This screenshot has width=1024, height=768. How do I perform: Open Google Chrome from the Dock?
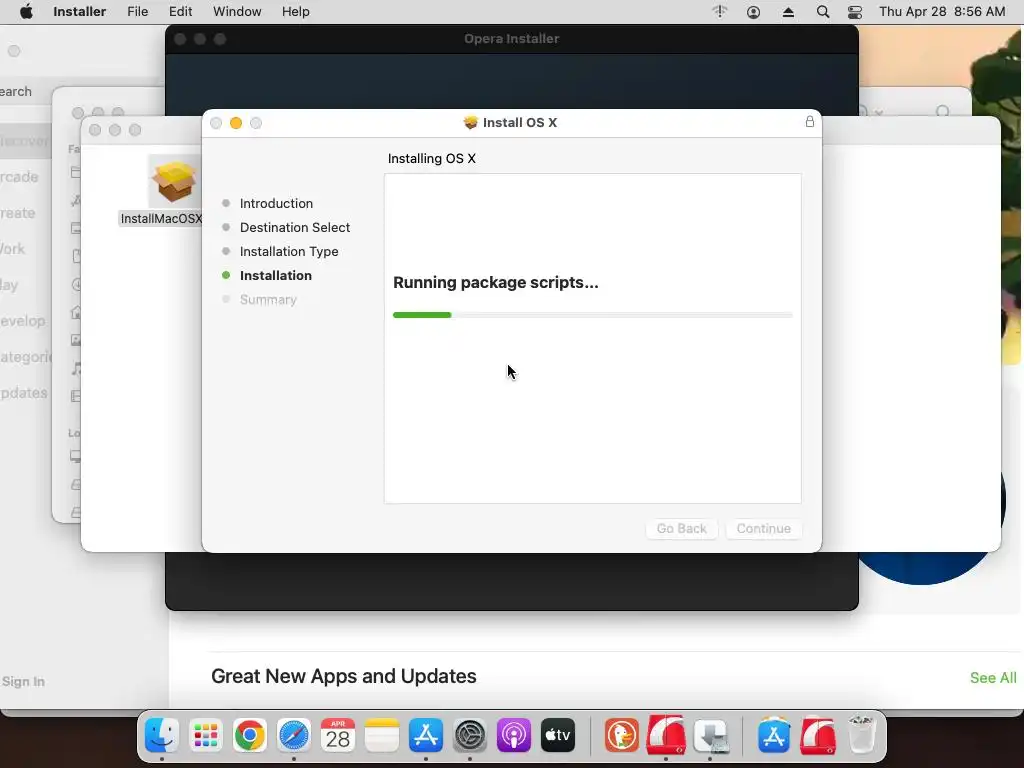point(249,735)
